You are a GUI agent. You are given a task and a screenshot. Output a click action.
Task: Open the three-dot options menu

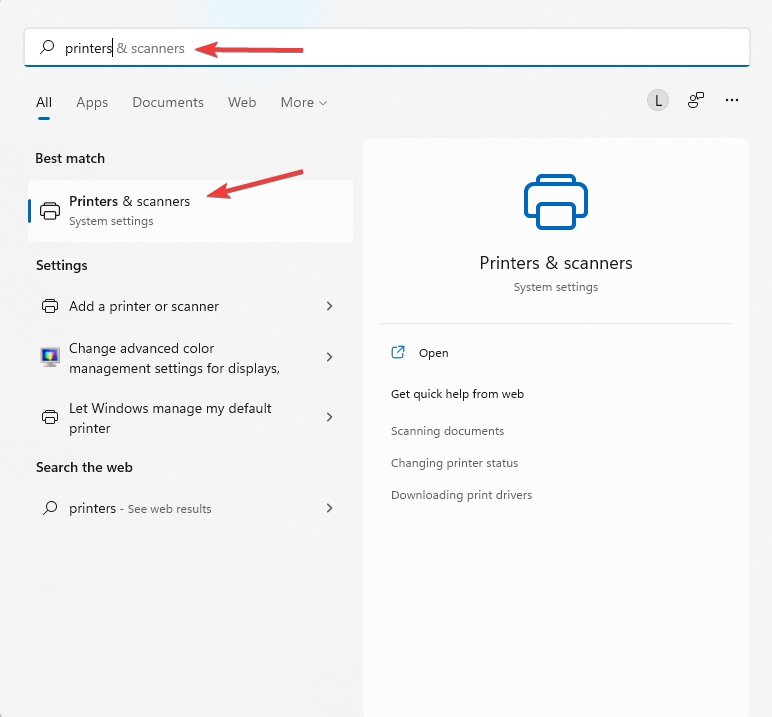pos(732,100)
